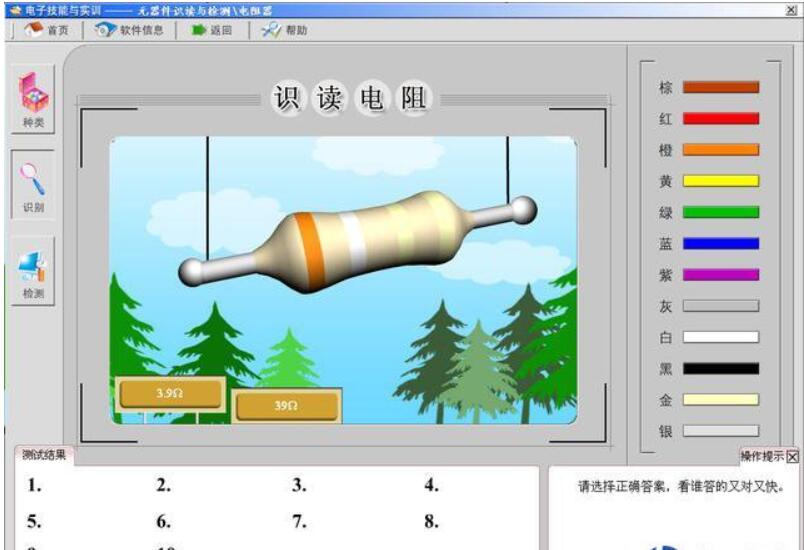Click result slot number 1.
Screen dimensions: 804x550
(35, 485)
